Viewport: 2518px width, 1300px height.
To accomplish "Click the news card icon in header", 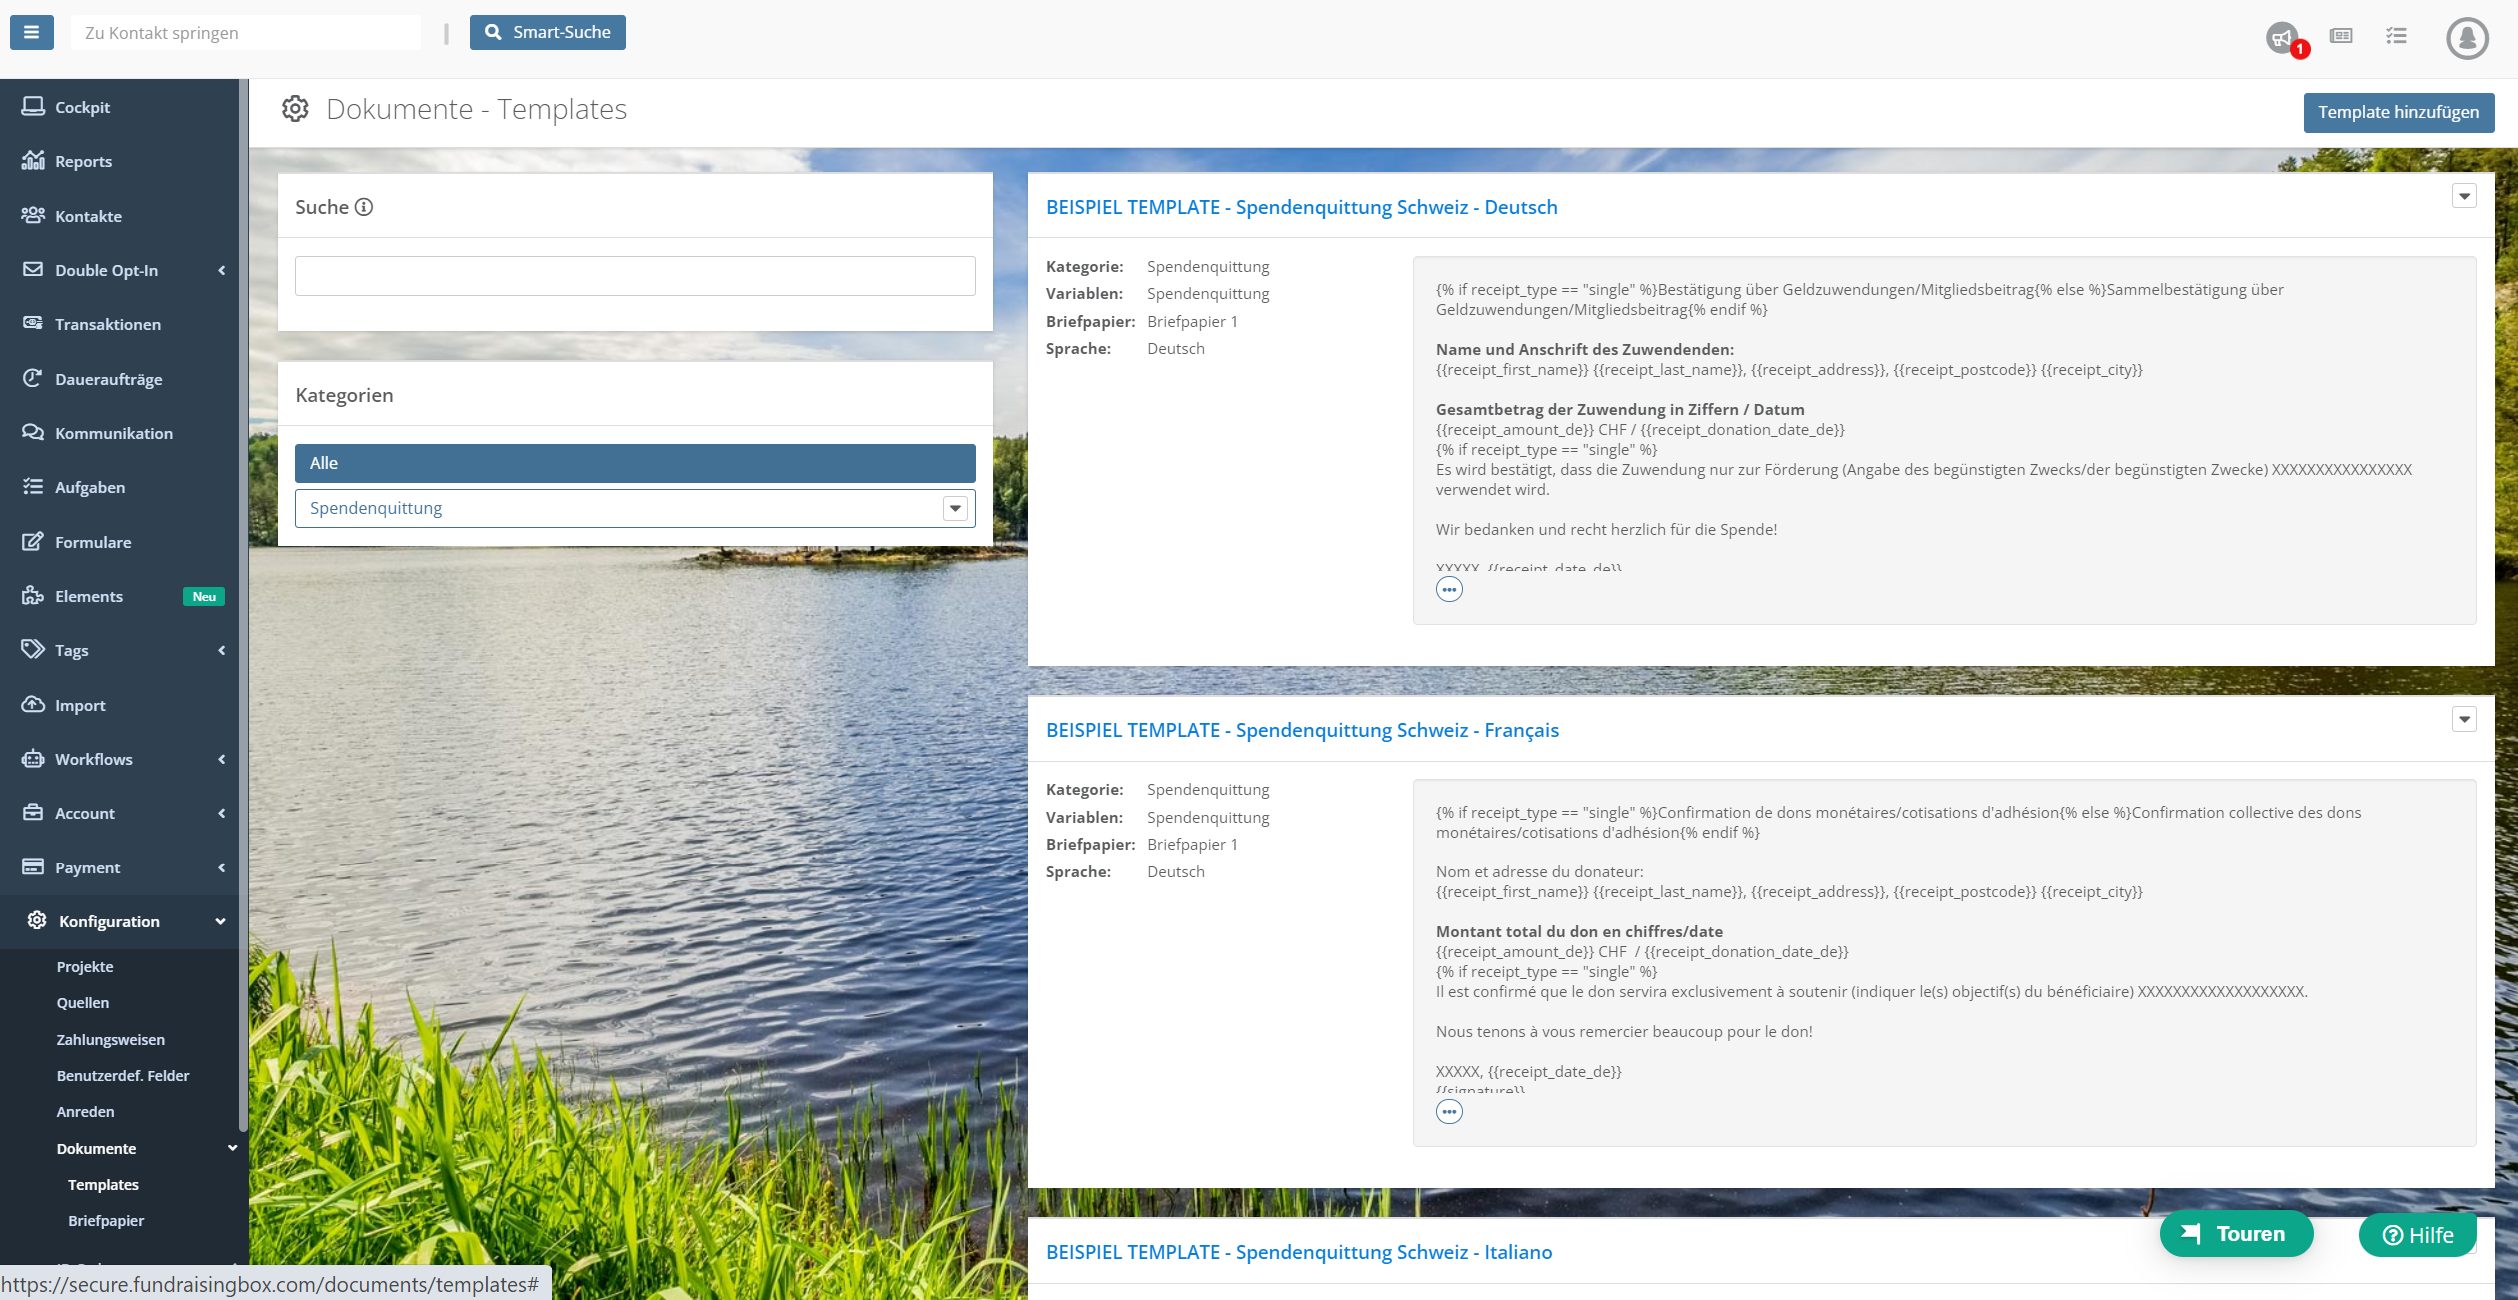I will 2341,36.
